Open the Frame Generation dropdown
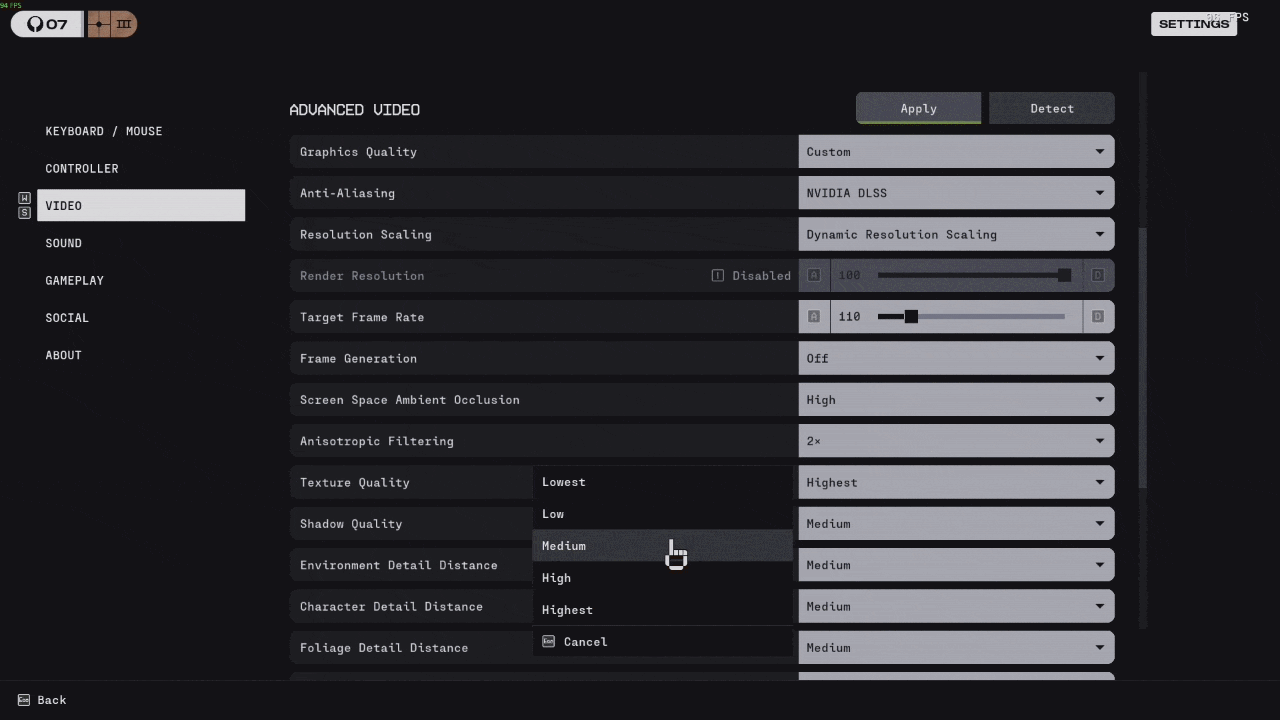This screenshot has height=720, width=1280. click(x=956, y=358)
